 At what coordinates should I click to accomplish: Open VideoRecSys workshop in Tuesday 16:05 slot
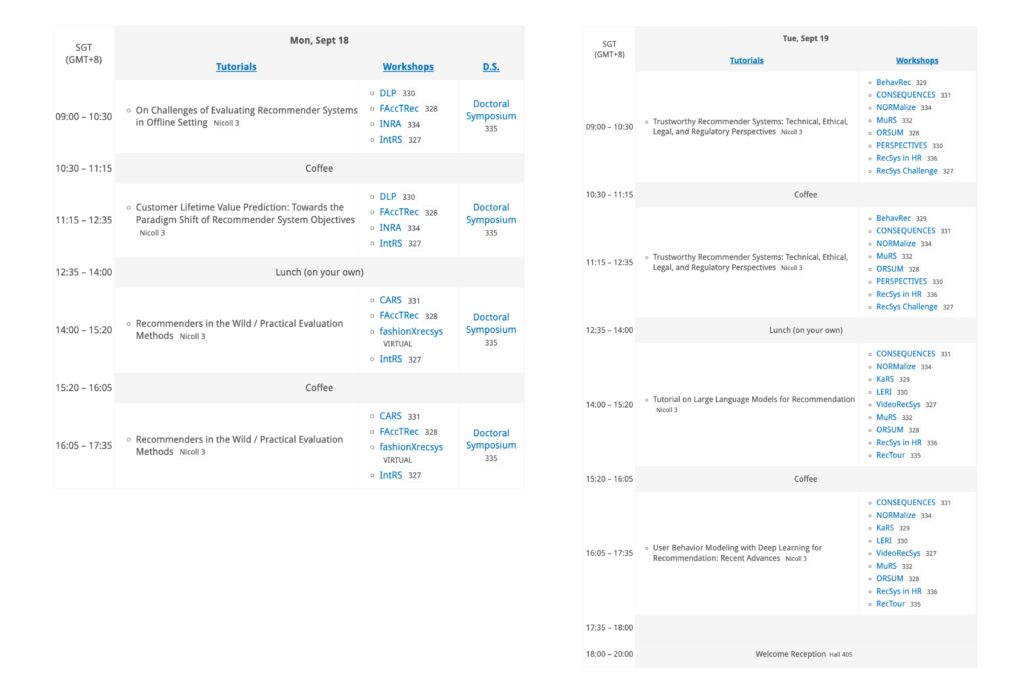(898, 553)
